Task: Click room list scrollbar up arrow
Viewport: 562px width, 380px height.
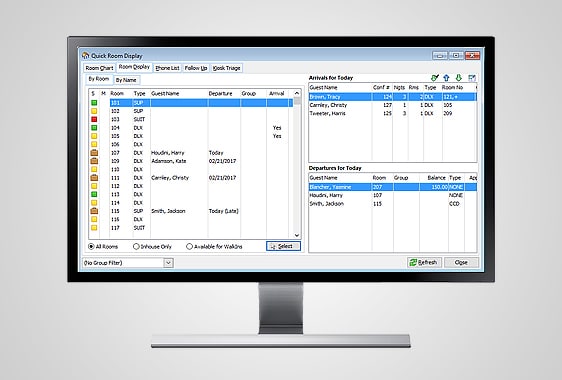Action: tap(297, 93)
